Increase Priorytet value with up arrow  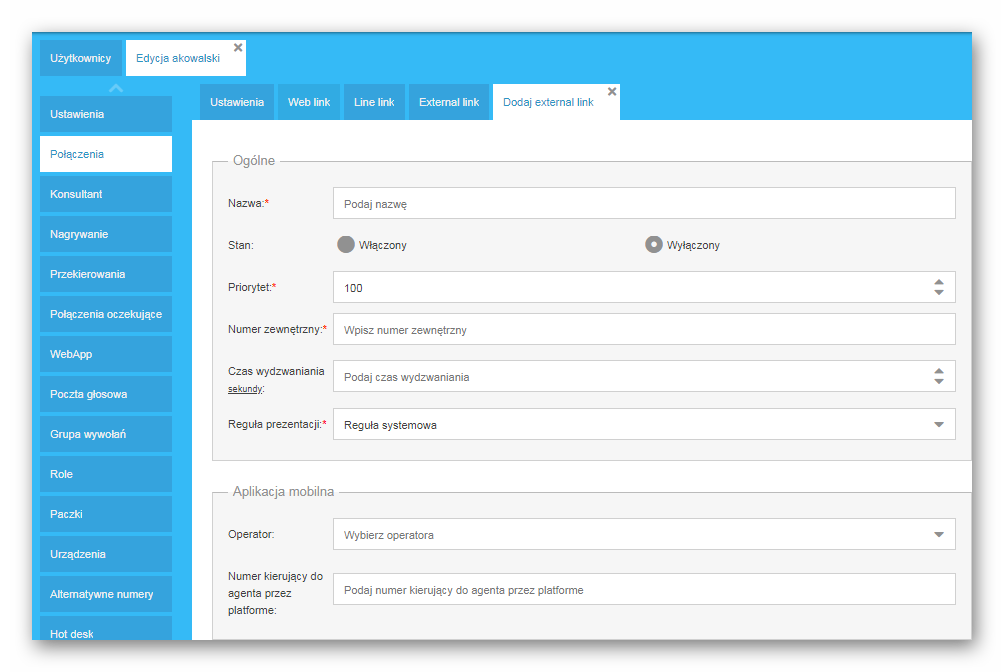click(x=939, y=282)
